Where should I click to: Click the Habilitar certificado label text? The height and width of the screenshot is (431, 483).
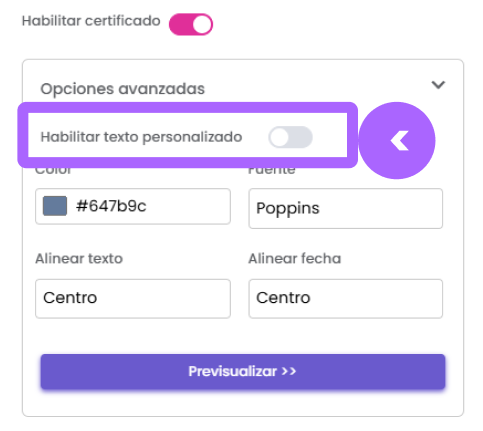(91, 21)
